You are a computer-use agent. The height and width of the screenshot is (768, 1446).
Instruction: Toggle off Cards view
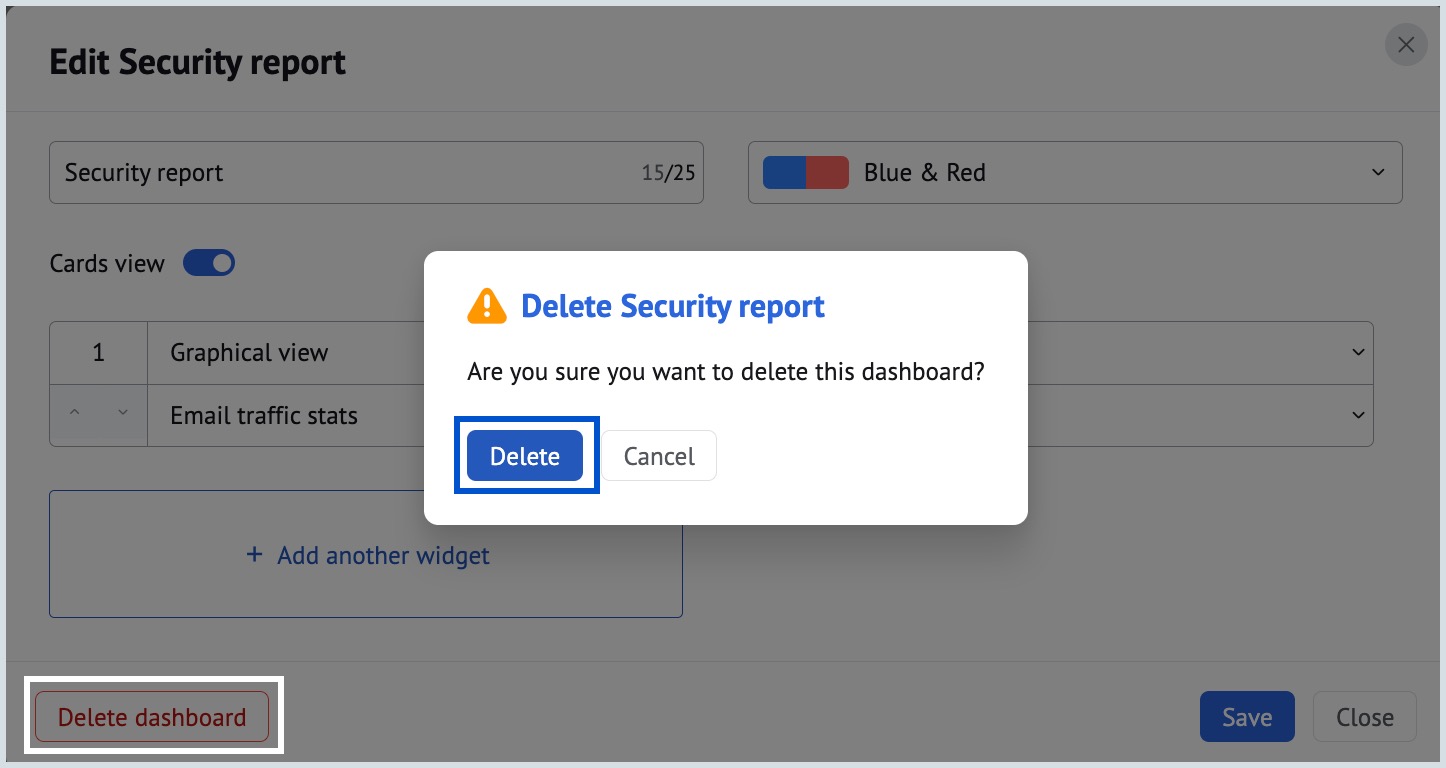tap(209, 262)
